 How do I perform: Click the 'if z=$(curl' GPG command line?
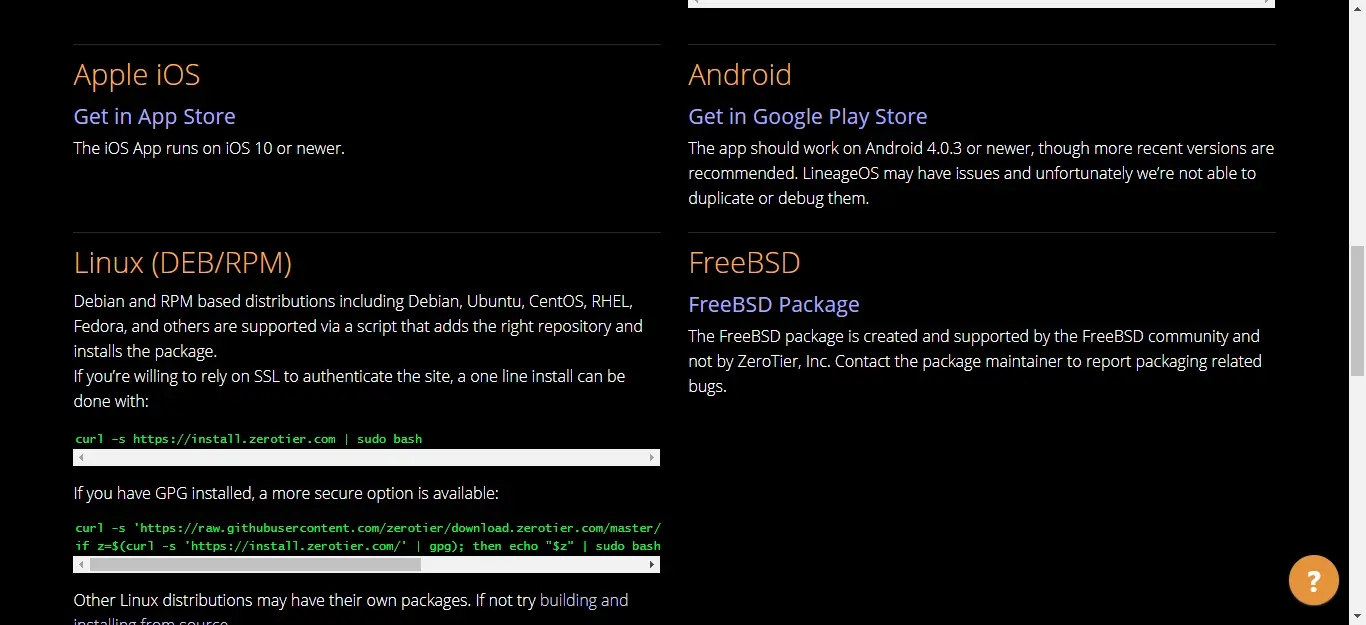coord(367,546)
